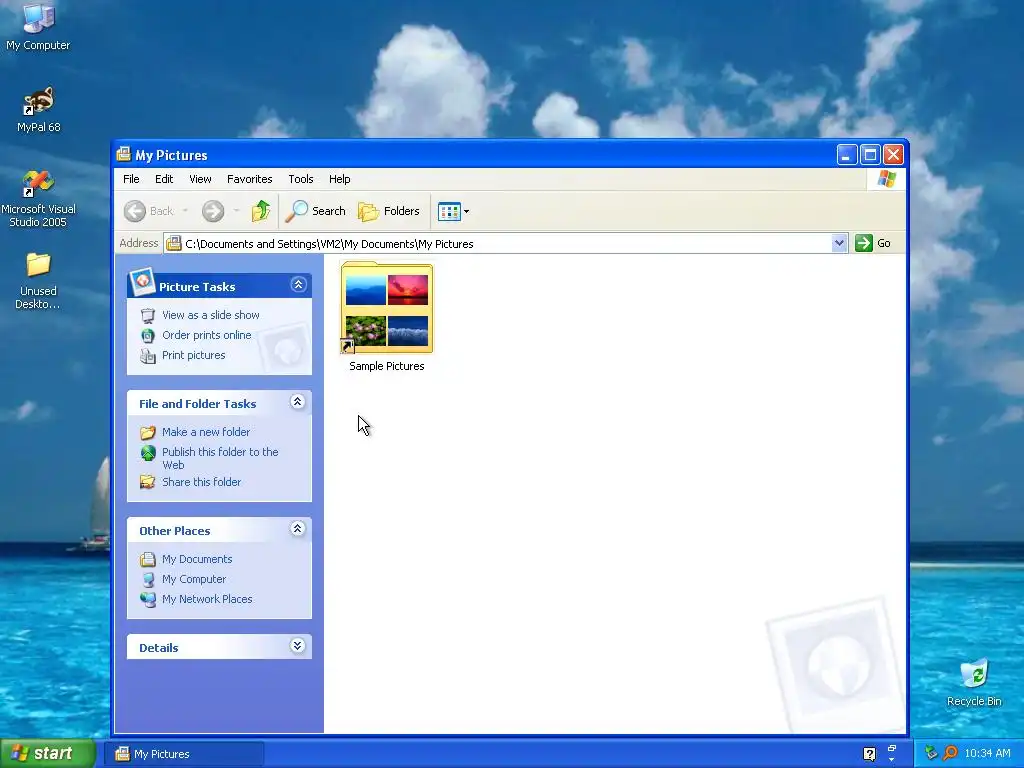Click Print pictures link
1024x768 pixels.
(x=193, y=355)
